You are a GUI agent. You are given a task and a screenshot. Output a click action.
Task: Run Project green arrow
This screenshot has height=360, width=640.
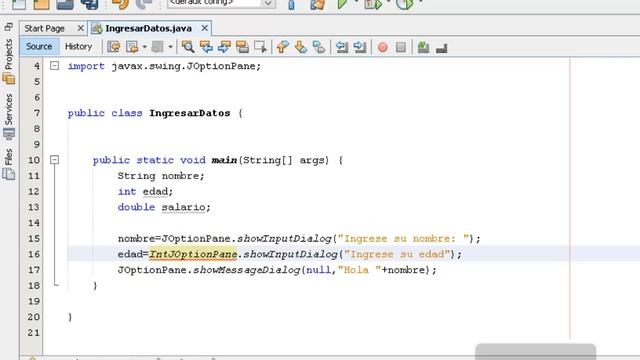point(342,4)
